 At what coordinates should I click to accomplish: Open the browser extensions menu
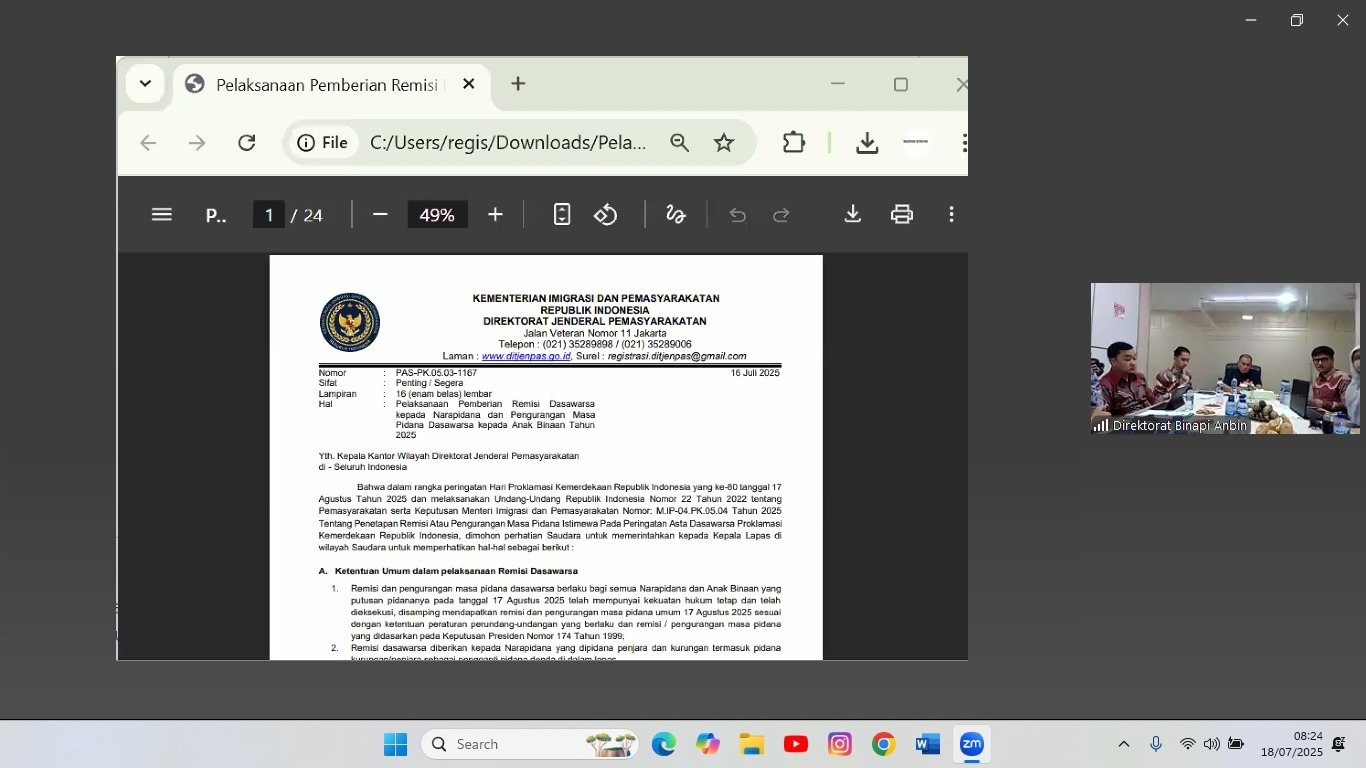[794, 143]
